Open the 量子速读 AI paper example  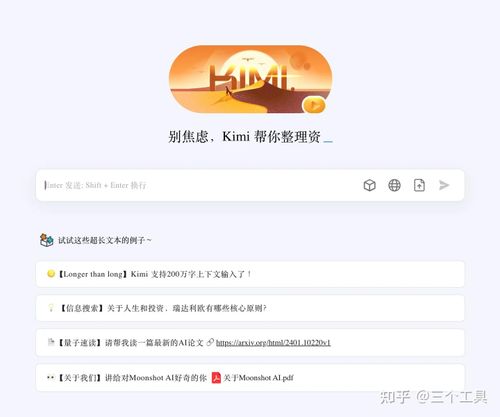(x=250, y=343)
